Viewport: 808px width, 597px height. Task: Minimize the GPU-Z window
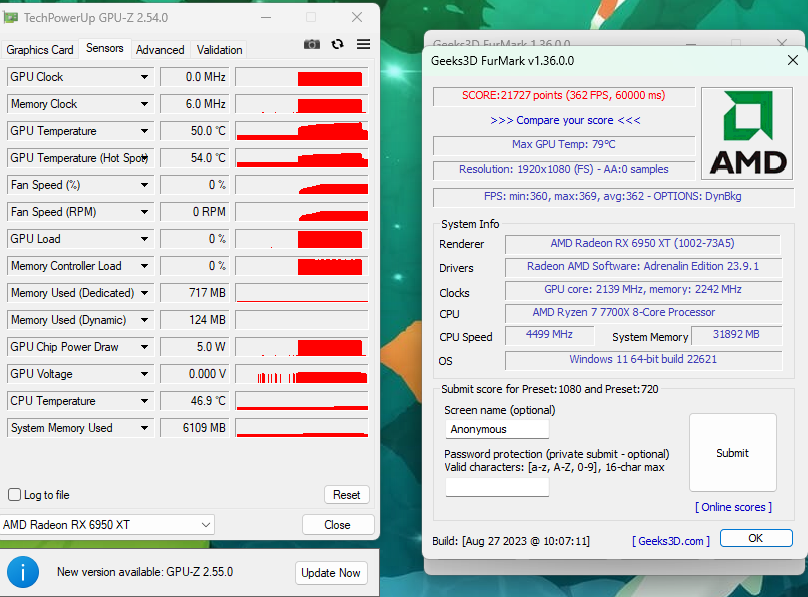point(266,18)
